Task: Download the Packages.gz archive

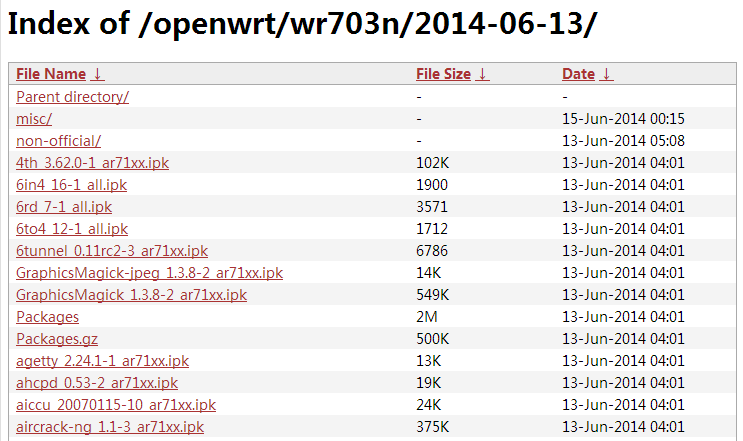Action: (x=57, y=339)
